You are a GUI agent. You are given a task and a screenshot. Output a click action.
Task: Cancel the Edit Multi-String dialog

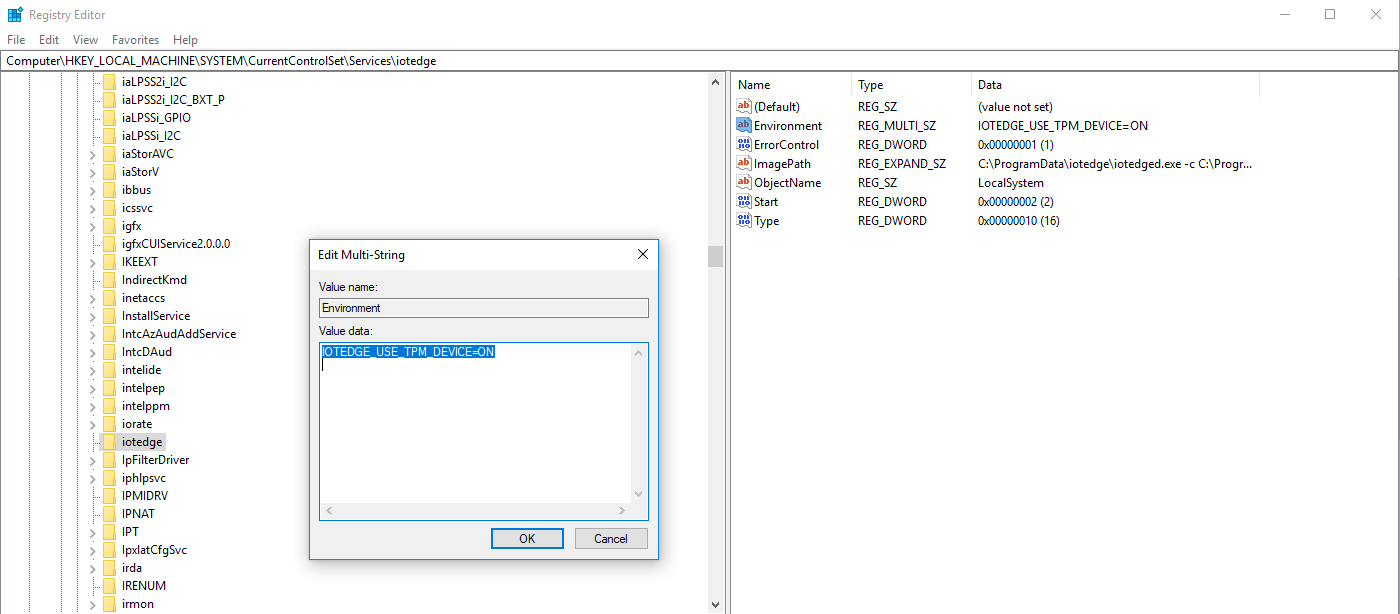(610, 538)
